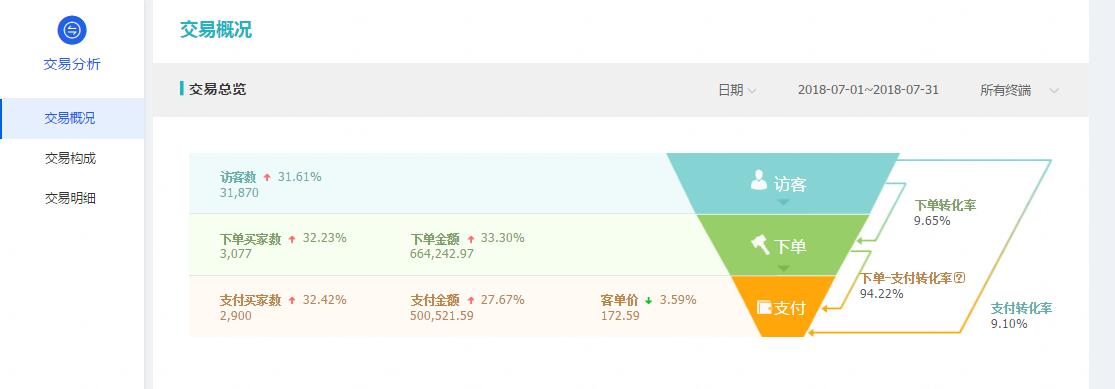This screenshot has height=389, width=1115.
Task: Open the 所有终端 terminal dropdown
Action: [x=1020, y=90]
